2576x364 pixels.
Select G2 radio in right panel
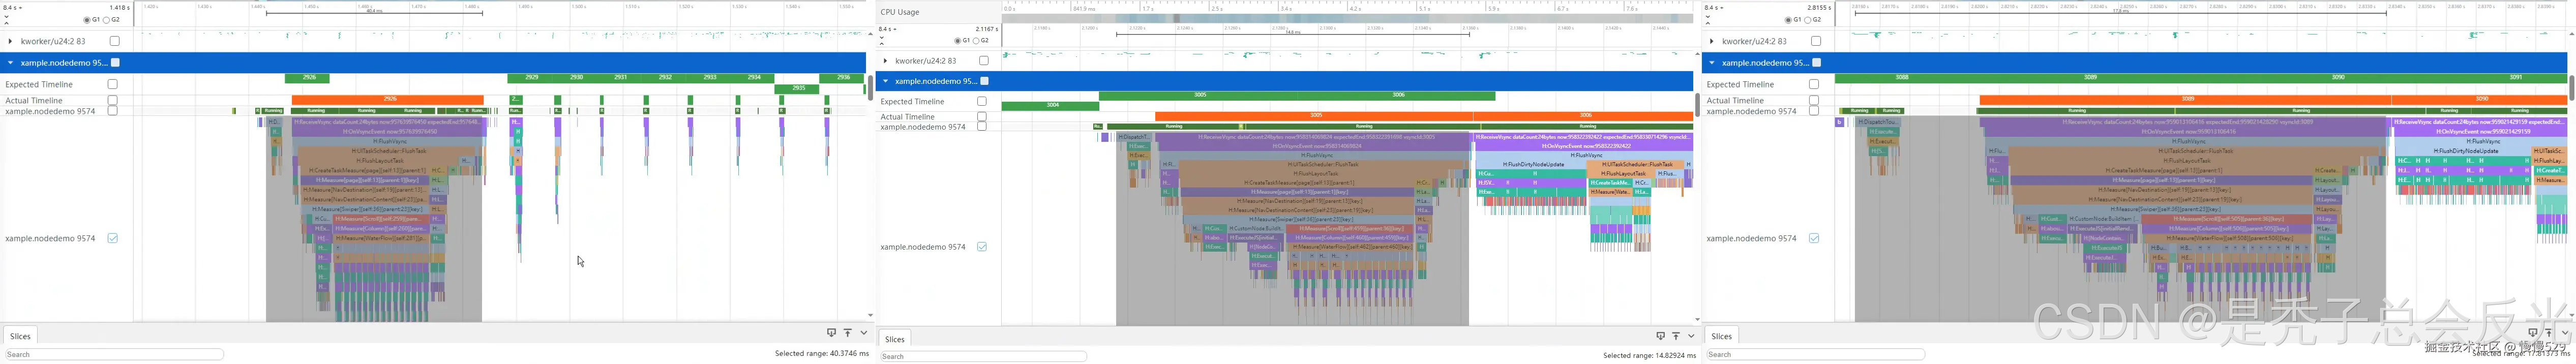(1809, 19)
